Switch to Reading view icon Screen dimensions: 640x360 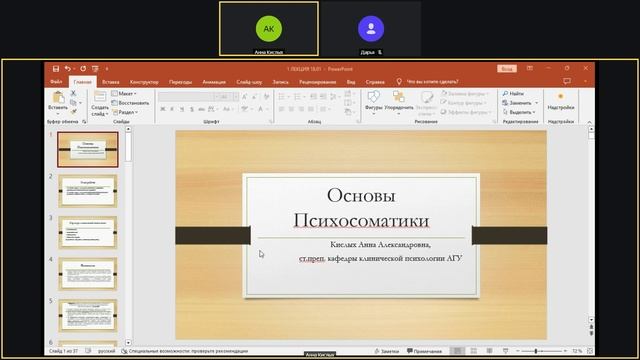(x=489, y=351)
